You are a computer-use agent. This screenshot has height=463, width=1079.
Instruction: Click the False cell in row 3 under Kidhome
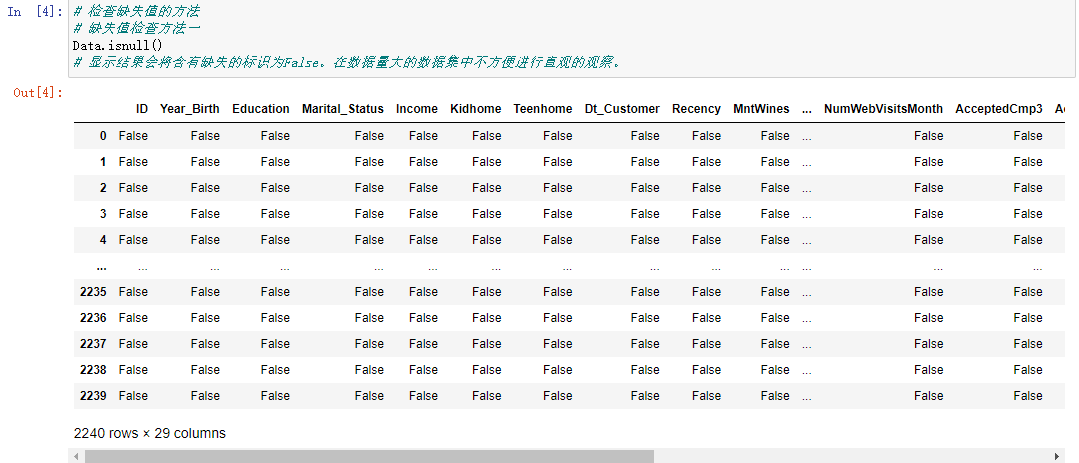[487, 214]
